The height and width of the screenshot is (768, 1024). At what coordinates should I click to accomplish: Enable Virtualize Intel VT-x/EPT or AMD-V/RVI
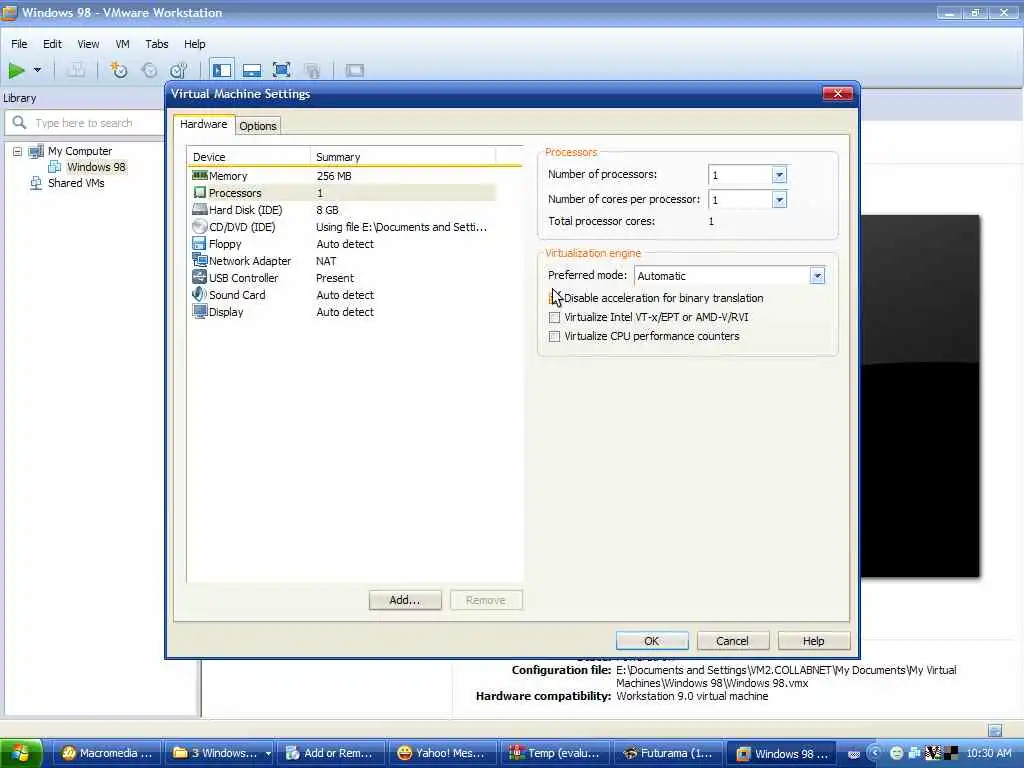(554, 317)
